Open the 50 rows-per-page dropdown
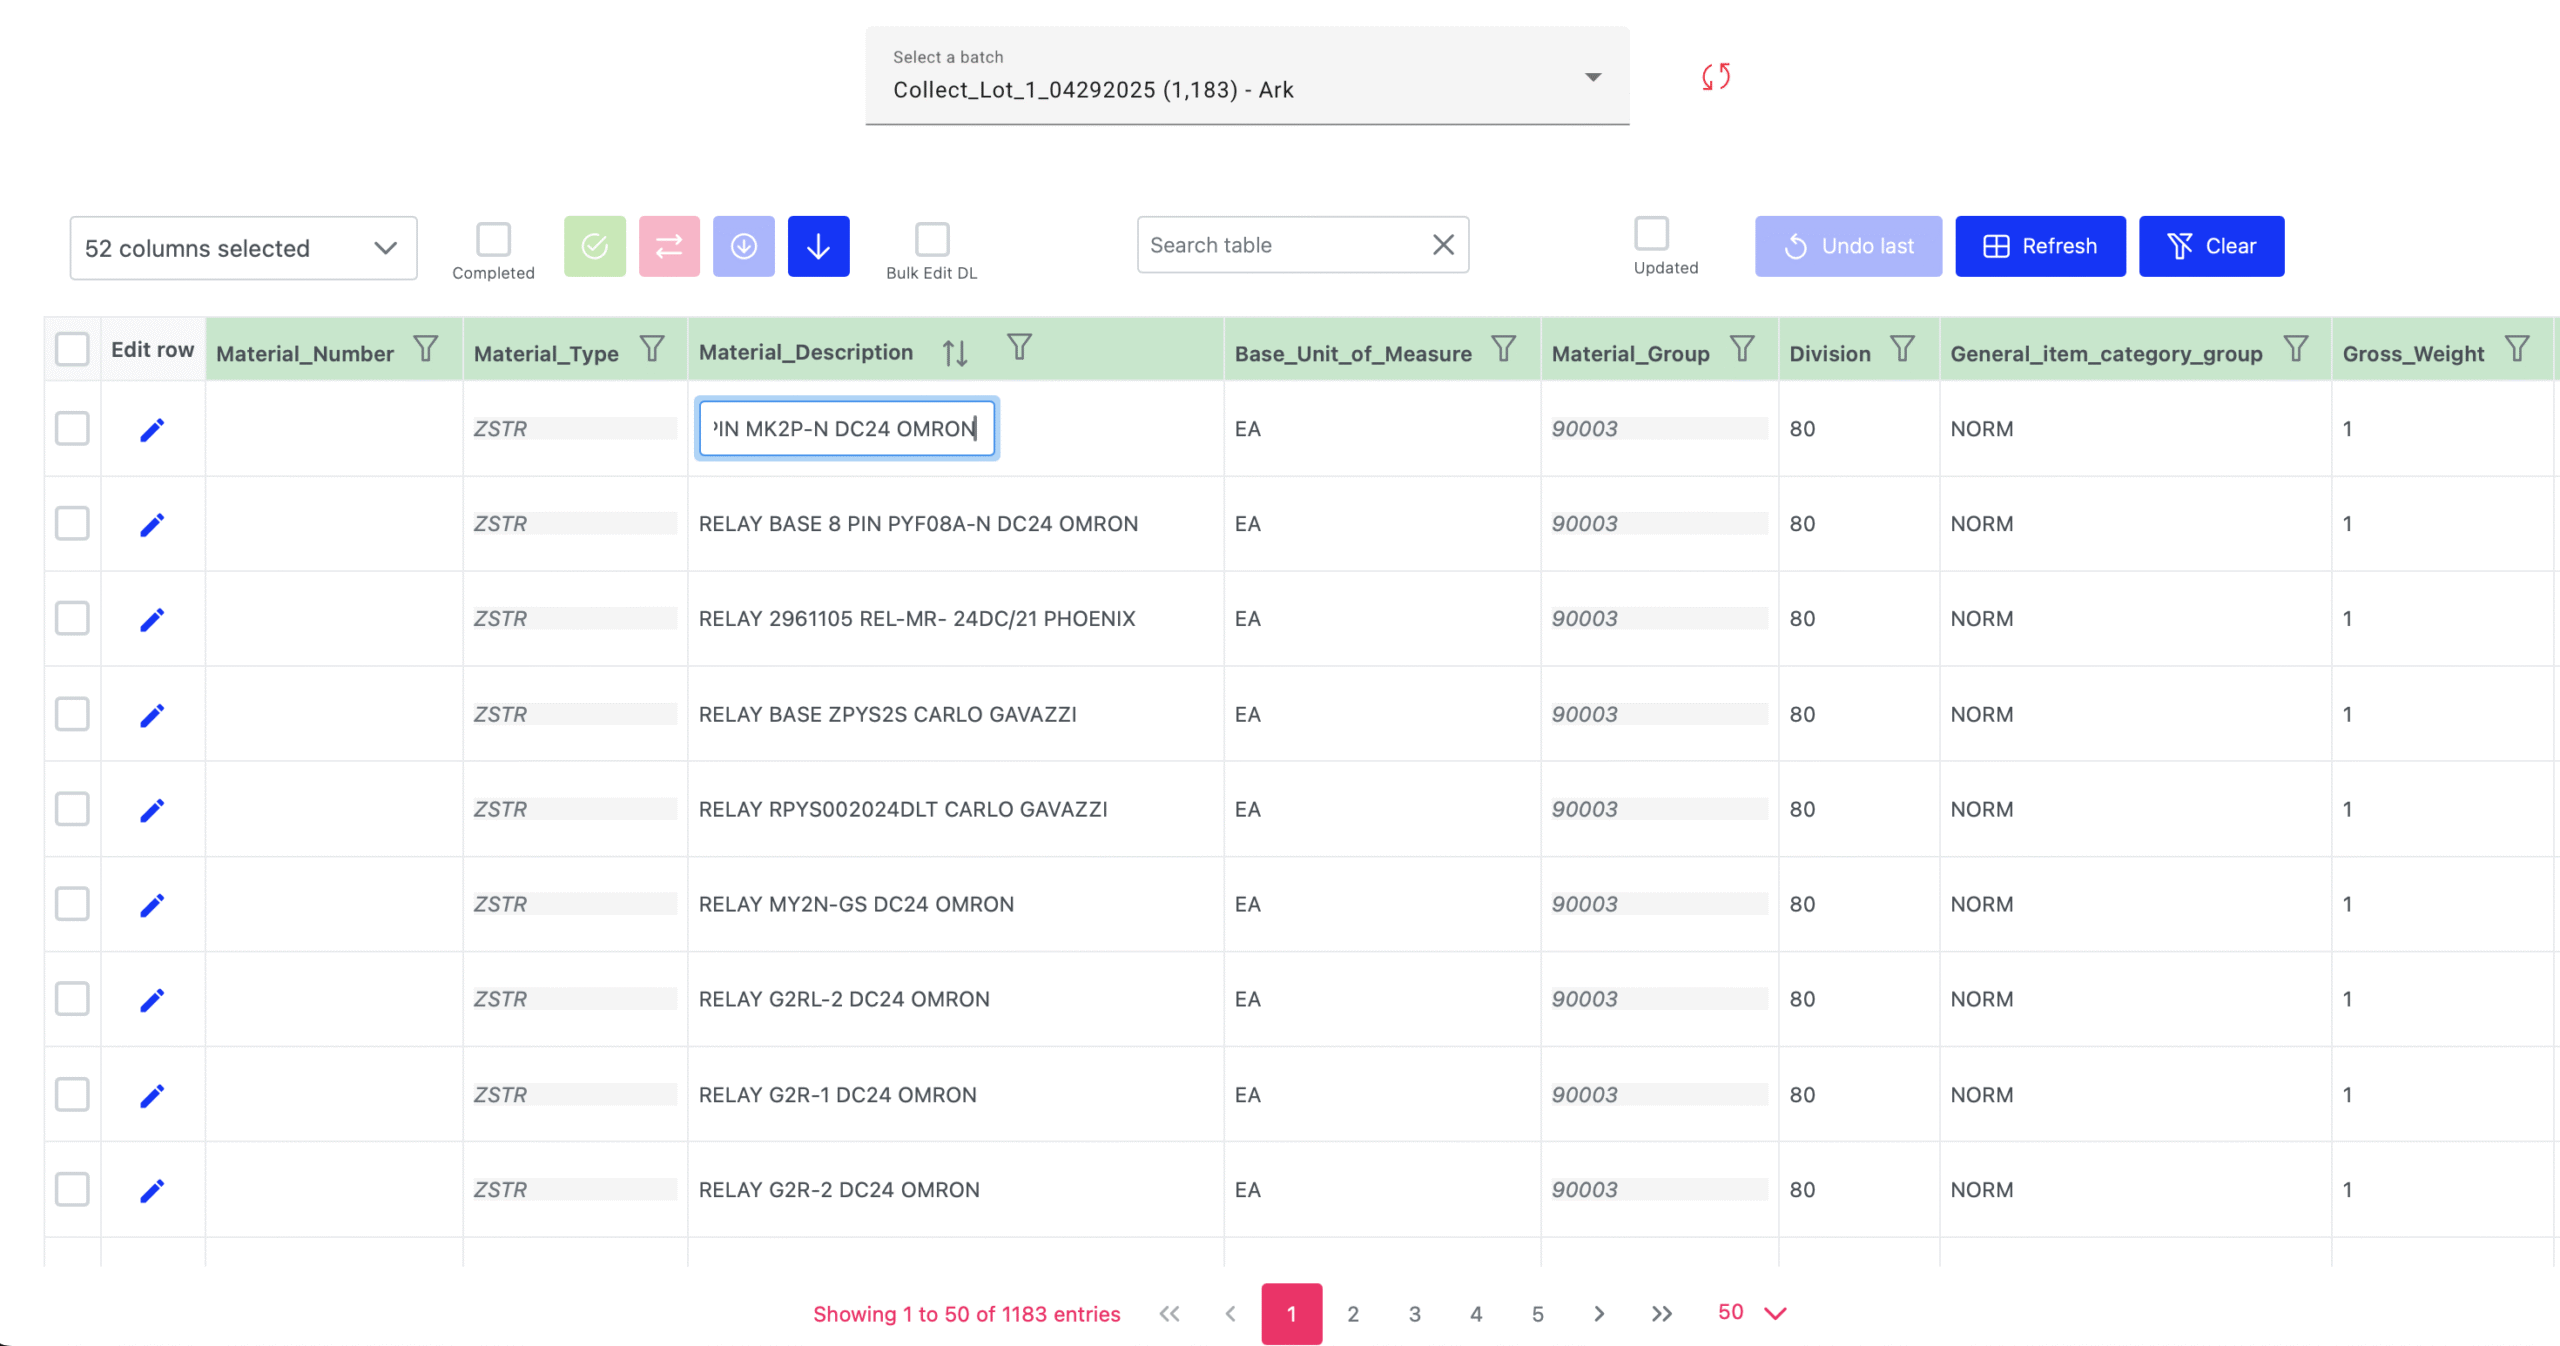The height and width of the screenshot is (1346, 2560). pos(1752,1313)
